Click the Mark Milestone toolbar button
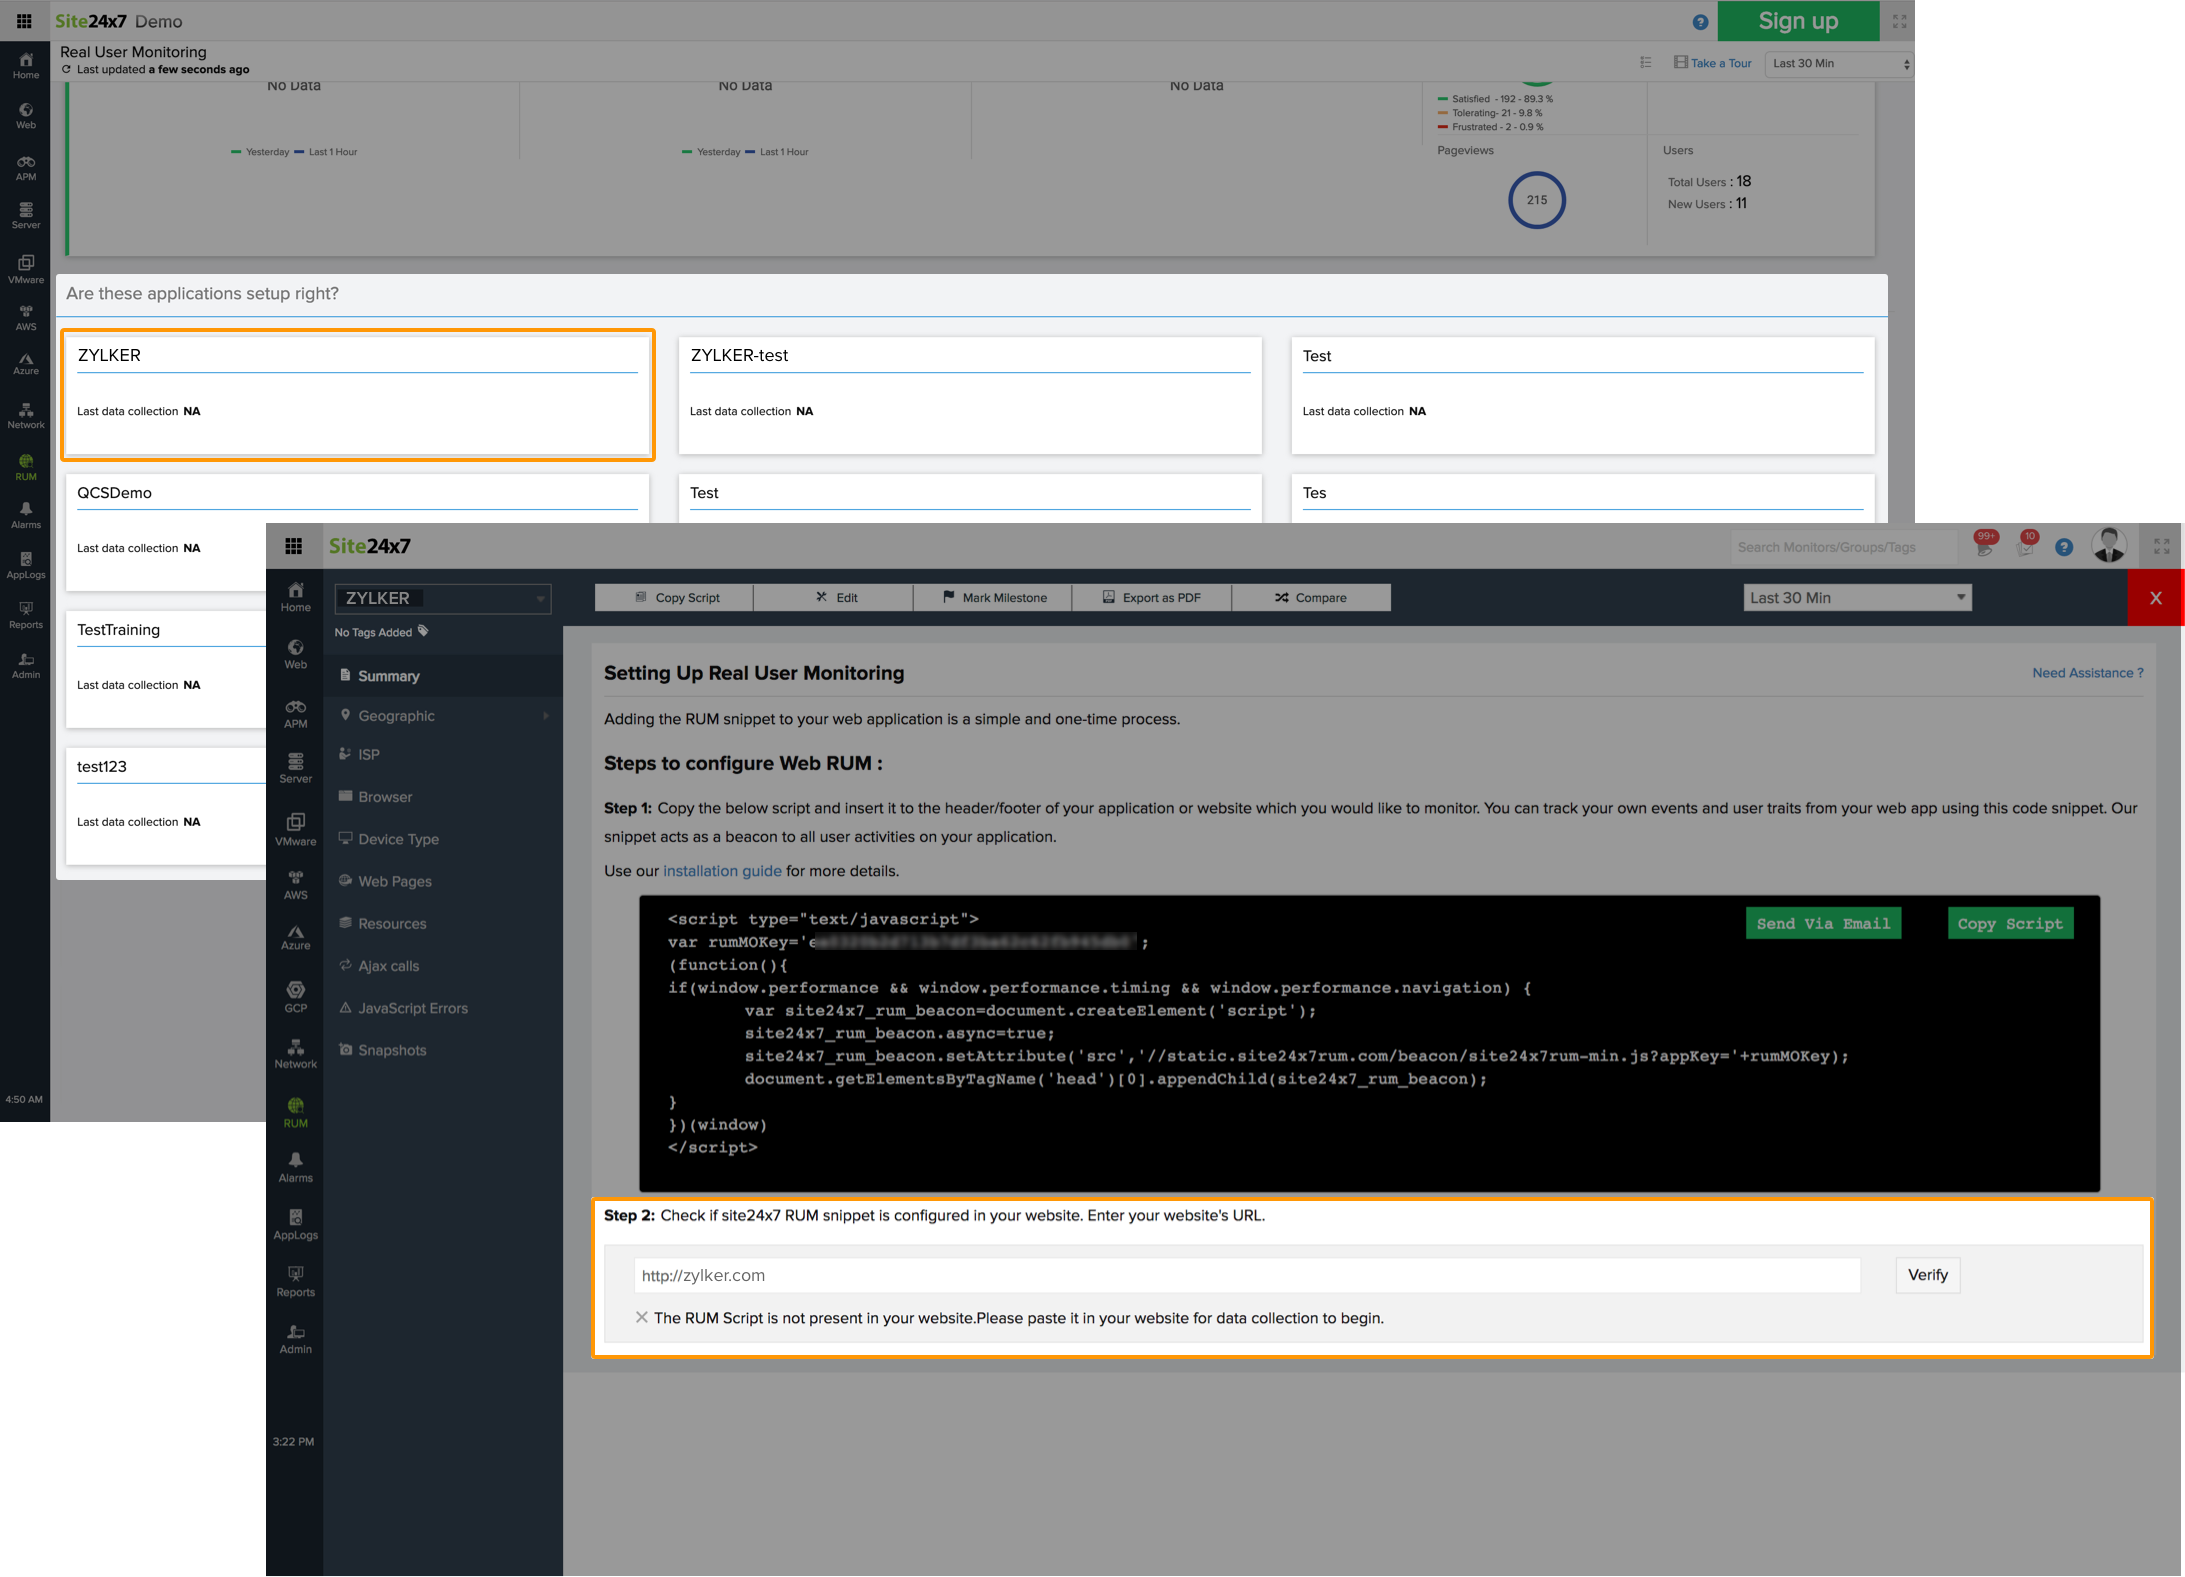Screen dimensions: 2185x1577 tap(993, 598)
